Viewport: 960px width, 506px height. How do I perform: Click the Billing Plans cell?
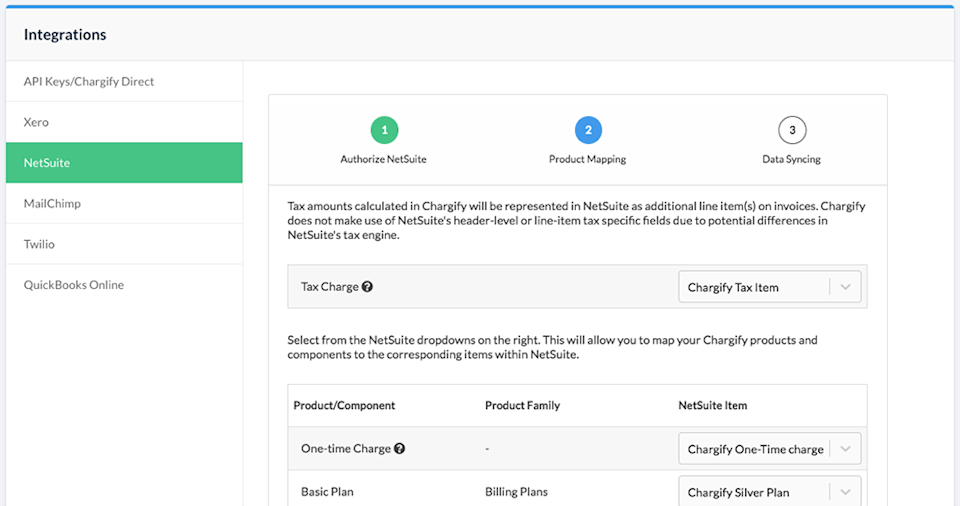[516, 492]
